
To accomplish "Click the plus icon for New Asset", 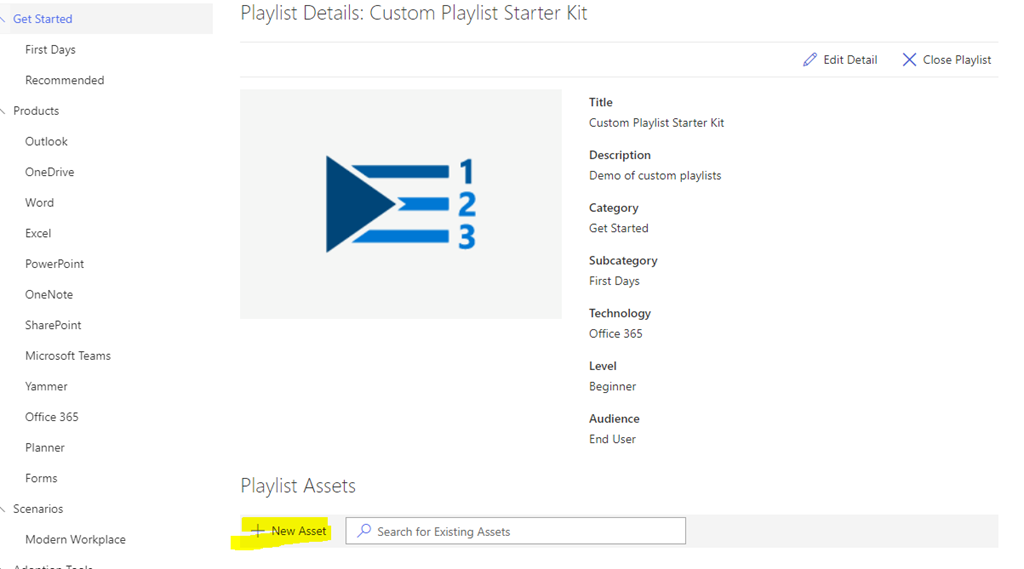I will tap(258, 531).
